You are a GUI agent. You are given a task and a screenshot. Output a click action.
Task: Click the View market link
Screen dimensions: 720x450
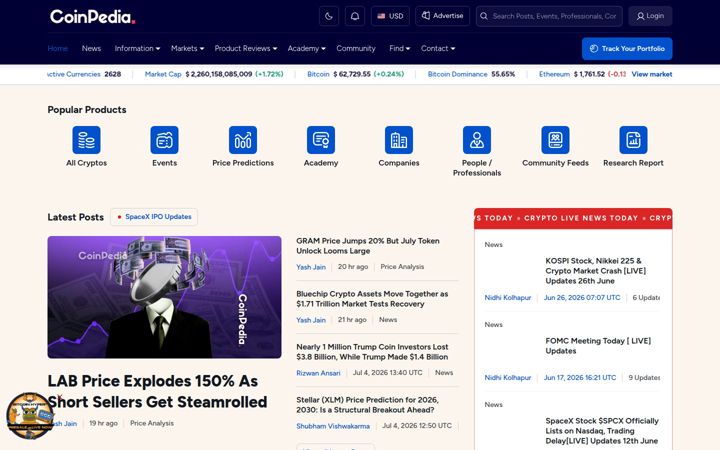tap(652, 74)
